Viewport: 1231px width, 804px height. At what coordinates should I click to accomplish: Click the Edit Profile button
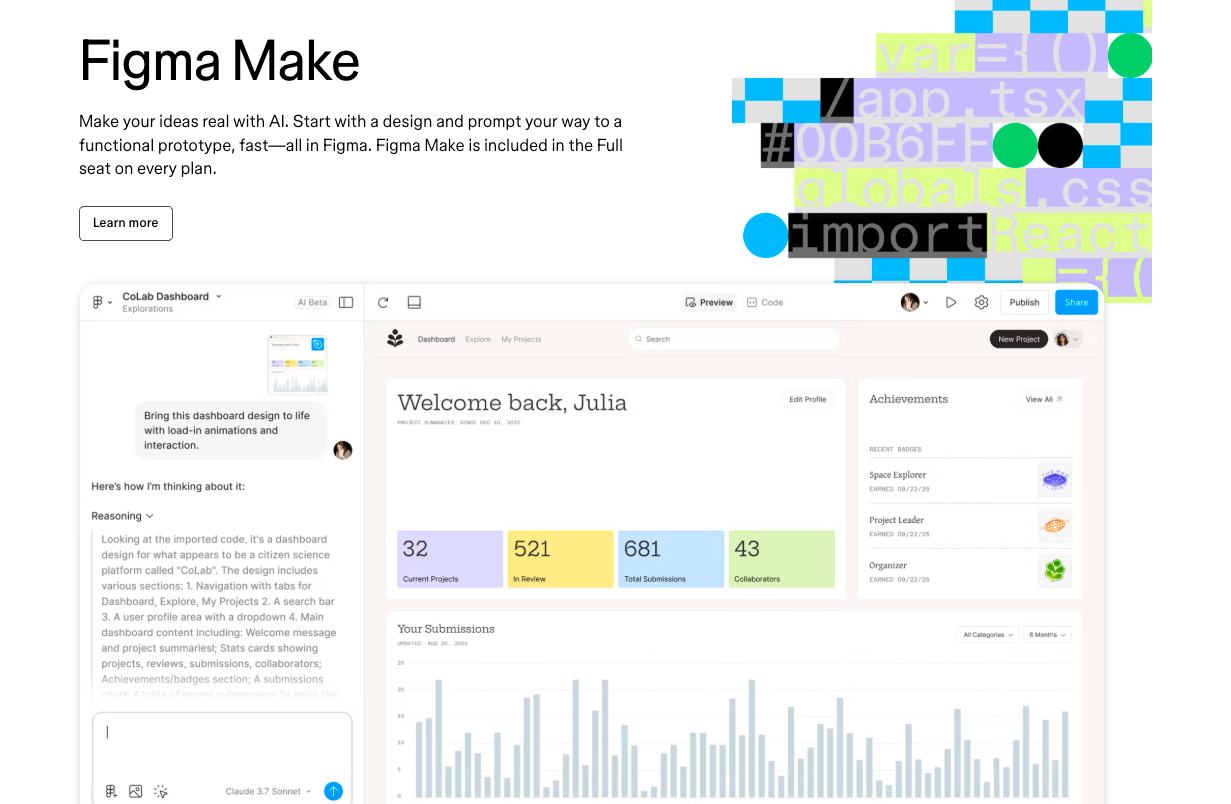[x=808, y=399]
